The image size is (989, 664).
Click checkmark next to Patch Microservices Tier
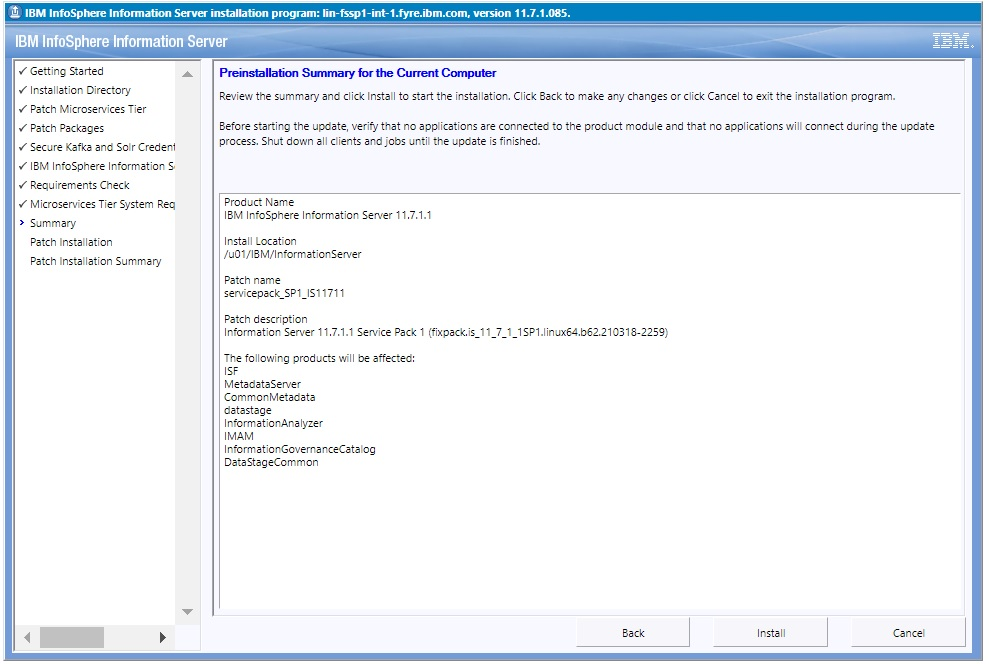click(23, 108)
